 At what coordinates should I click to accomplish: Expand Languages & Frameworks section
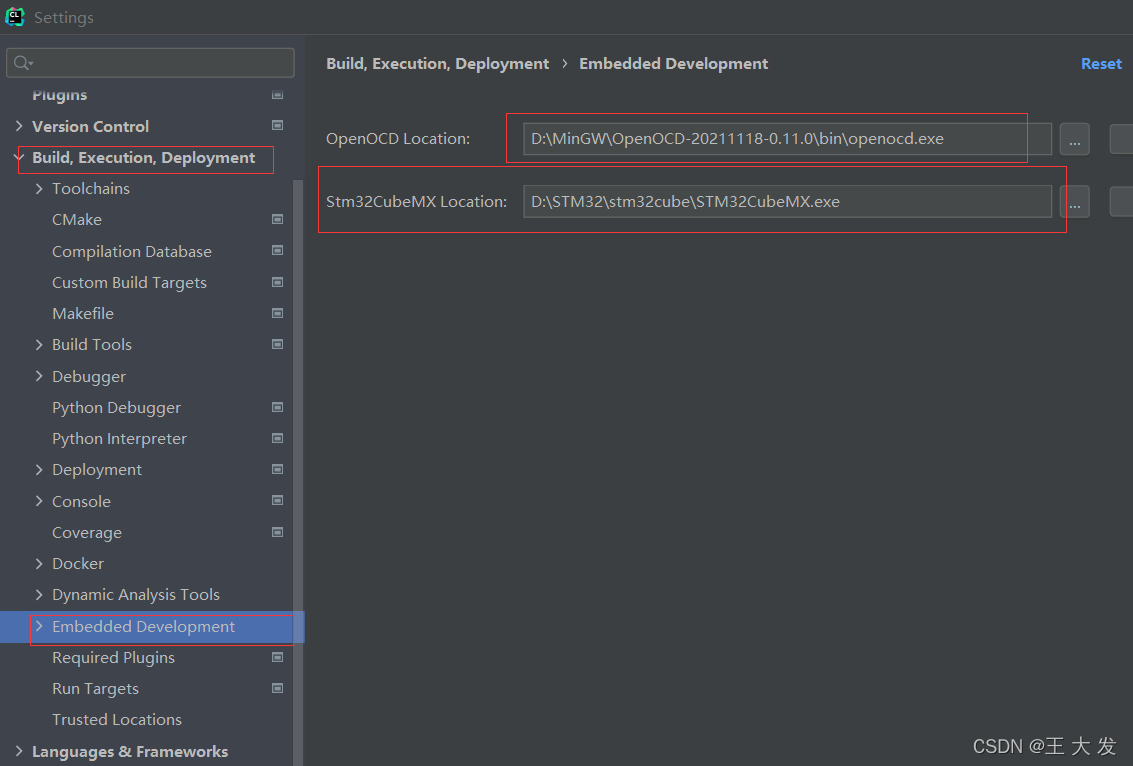coord(19,751)
